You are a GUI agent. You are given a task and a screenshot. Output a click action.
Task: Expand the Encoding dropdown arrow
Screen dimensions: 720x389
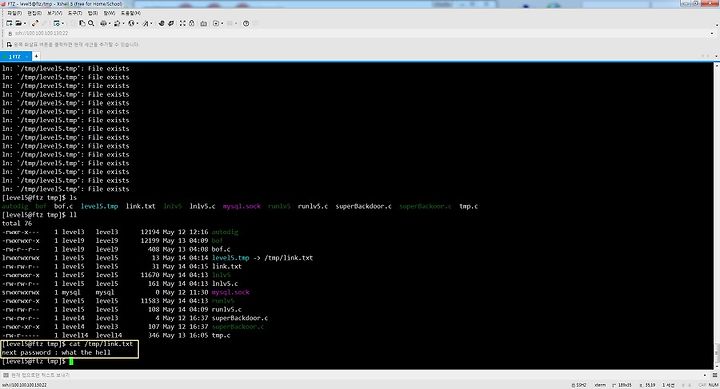tap(137, 23)
